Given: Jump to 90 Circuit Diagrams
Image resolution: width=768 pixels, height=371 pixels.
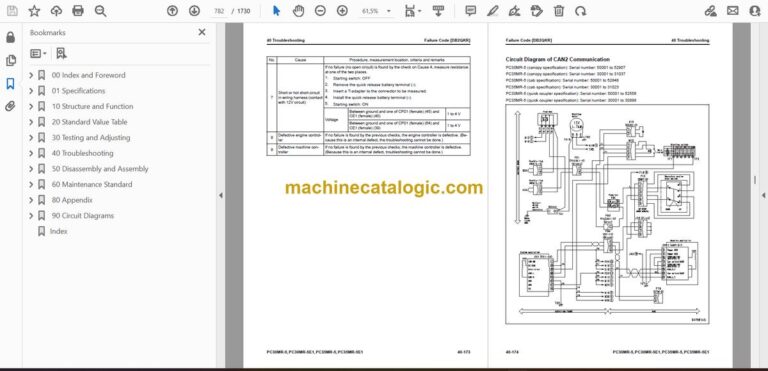Looking at the screenshot, I should (x=82, y=216).
